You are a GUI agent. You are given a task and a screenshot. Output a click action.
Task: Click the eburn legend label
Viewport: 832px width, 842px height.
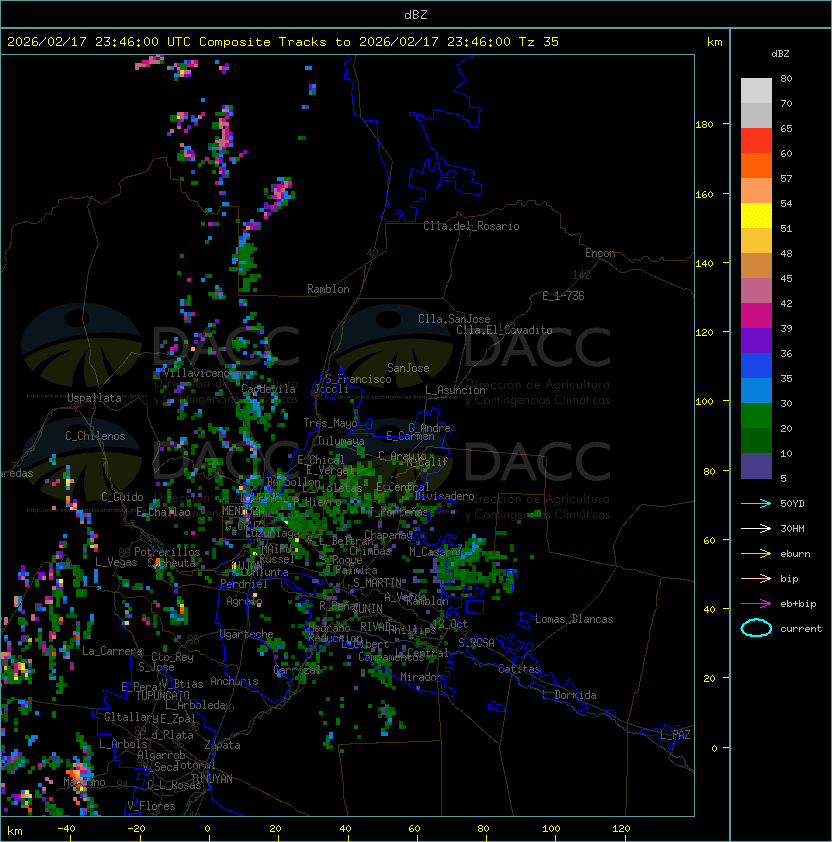pyautogui.click(x=795, y=554)
